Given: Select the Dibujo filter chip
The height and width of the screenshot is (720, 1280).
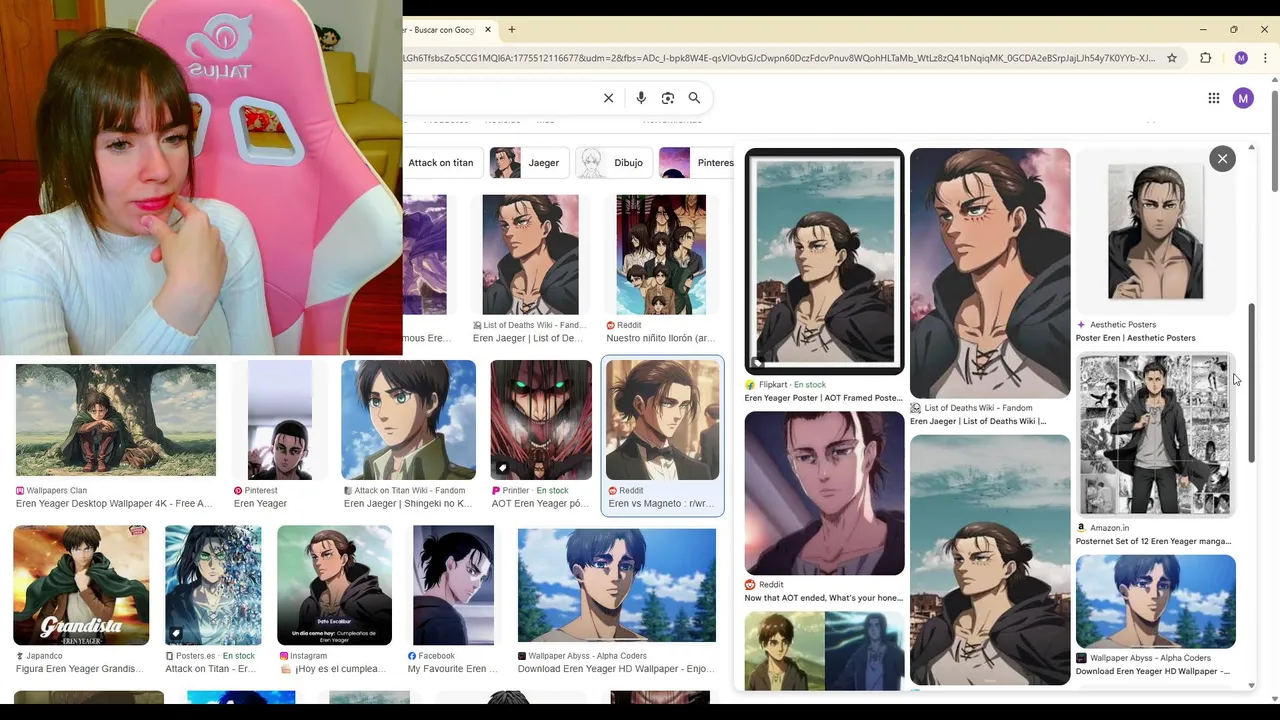Looking at the screenshot, I should (614, 163).
